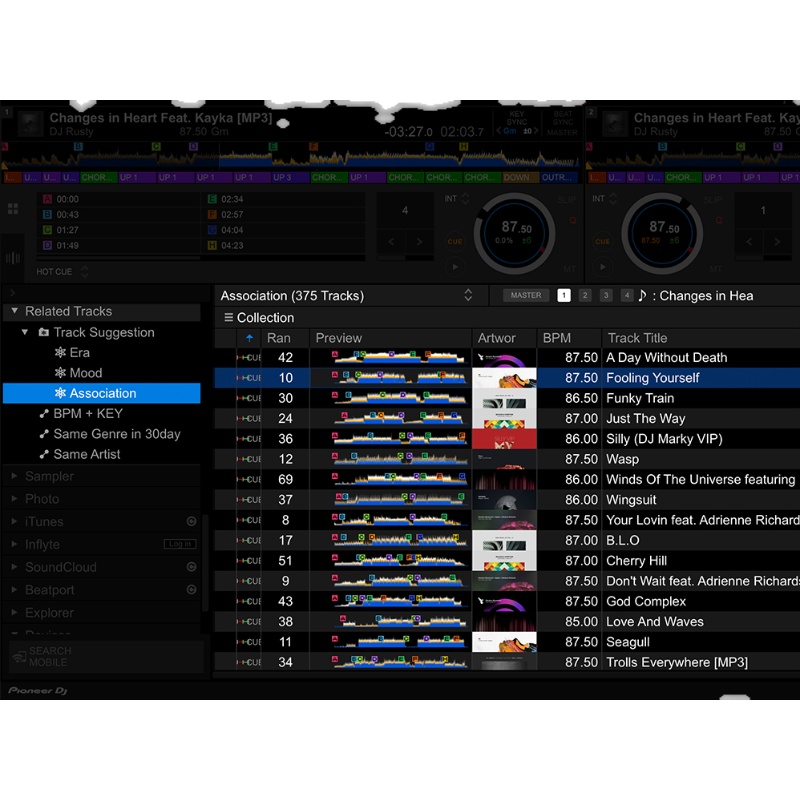Click preview waveform of Wingsuit

click(x=399, y=499)
